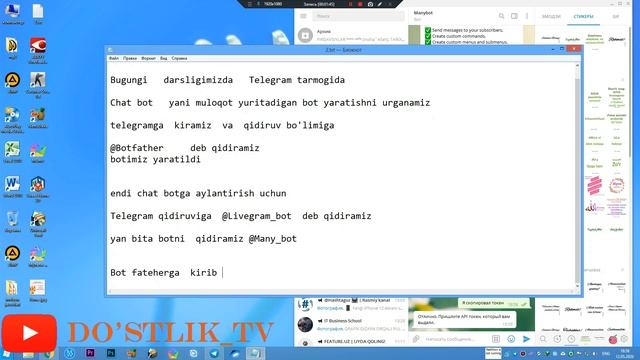Click the Premiere Pro icon on the taskbar
The image size is (640, 360).
pyautogui.click(x=90, y=353)
